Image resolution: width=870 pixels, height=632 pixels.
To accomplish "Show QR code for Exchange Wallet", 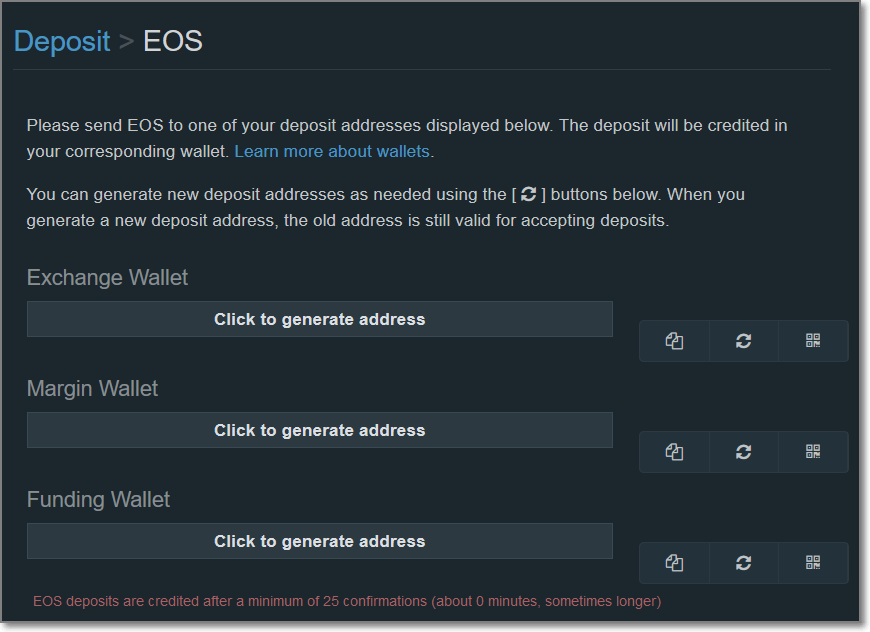I will (x=813, y=341).
